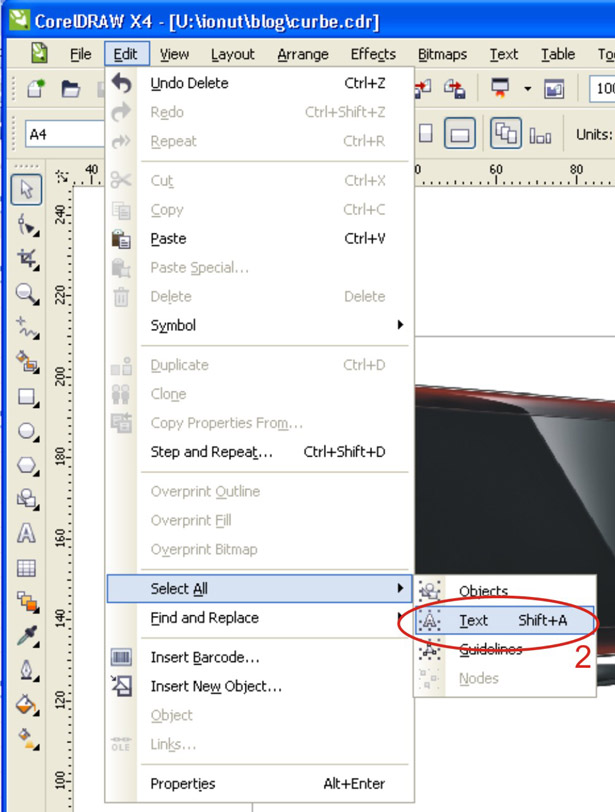Choose Properties in Edit menu
This screenshot has width=615, height=812.
pos(259,784)
